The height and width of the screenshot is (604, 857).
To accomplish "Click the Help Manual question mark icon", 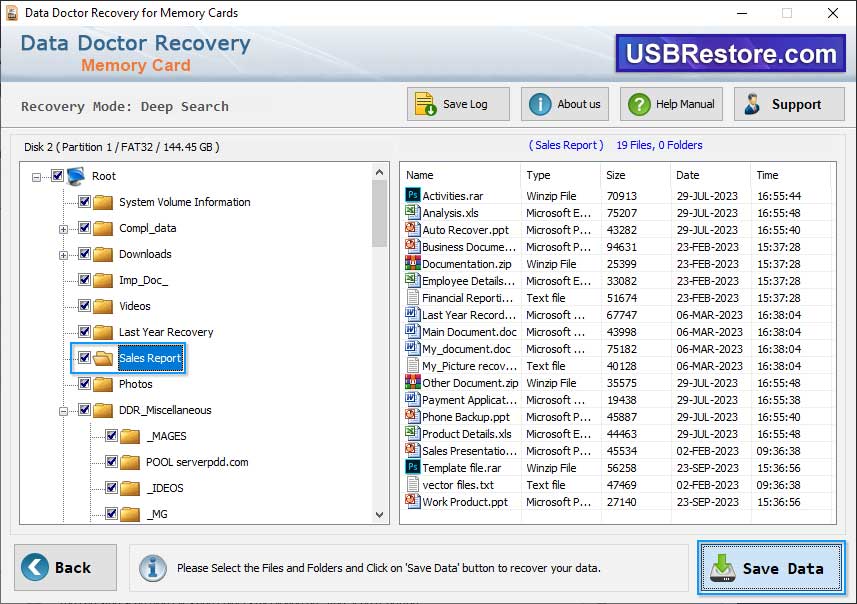I will 639,104.
